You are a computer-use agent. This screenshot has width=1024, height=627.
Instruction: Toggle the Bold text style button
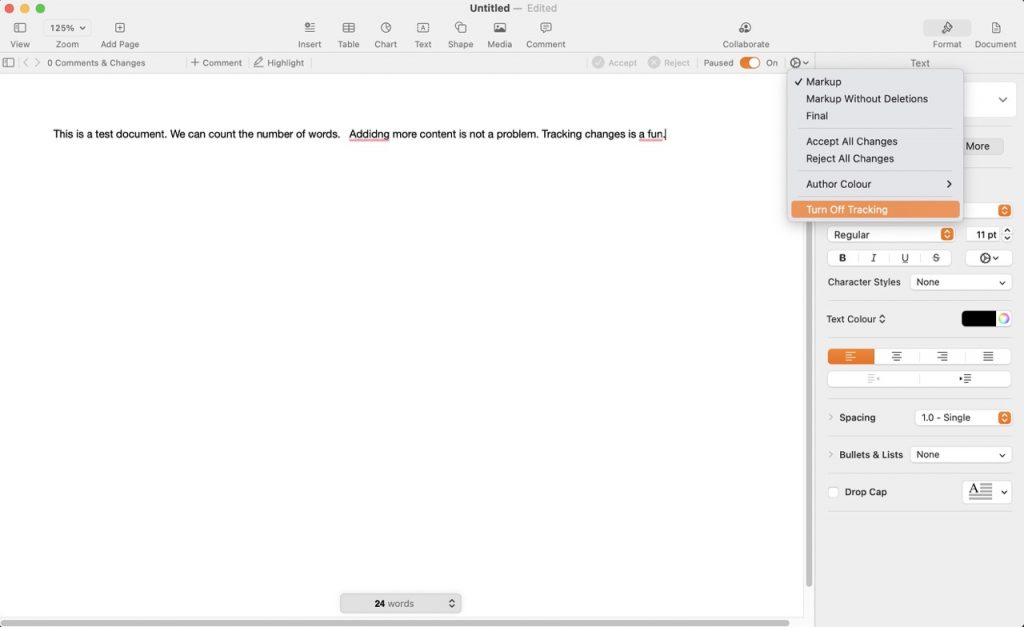tap(842, 258)
